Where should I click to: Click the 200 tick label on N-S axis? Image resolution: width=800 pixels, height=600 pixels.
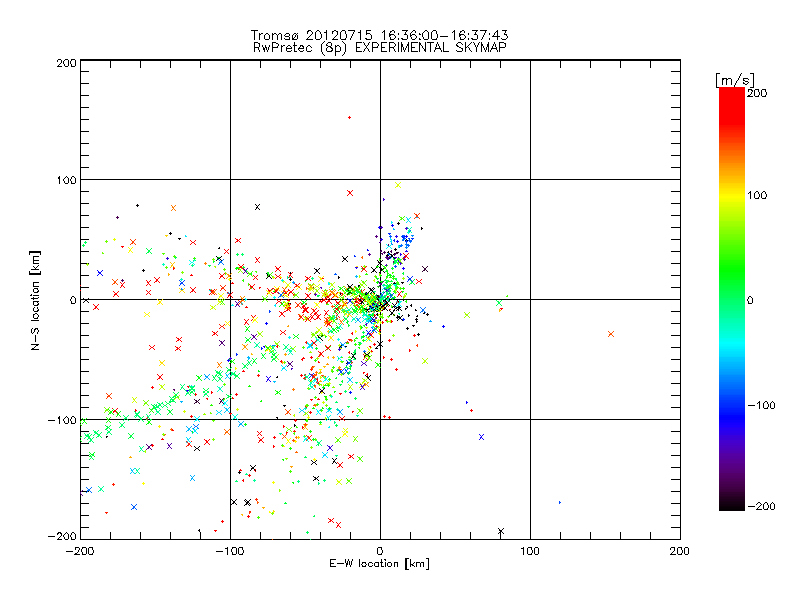click(x=67, y=63)
